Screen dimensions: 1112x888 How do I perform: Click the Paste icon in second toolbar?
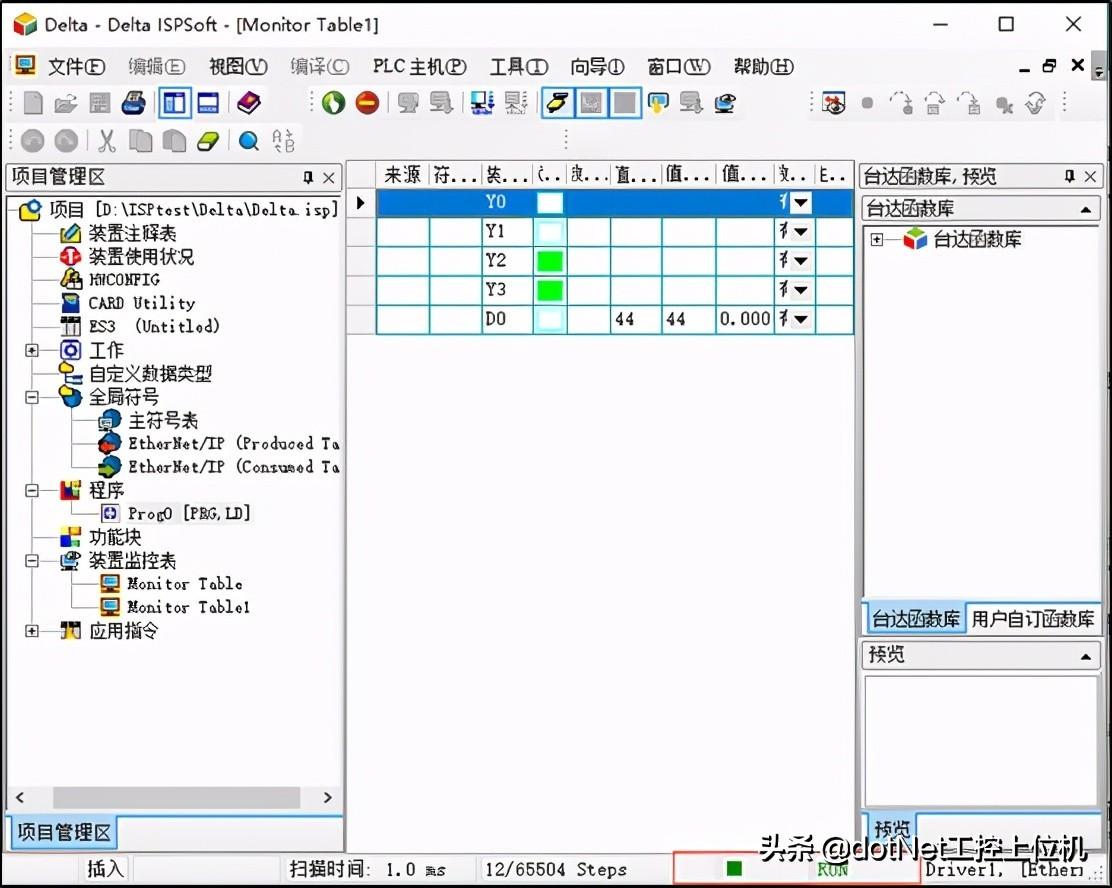(x=174, y=141)
